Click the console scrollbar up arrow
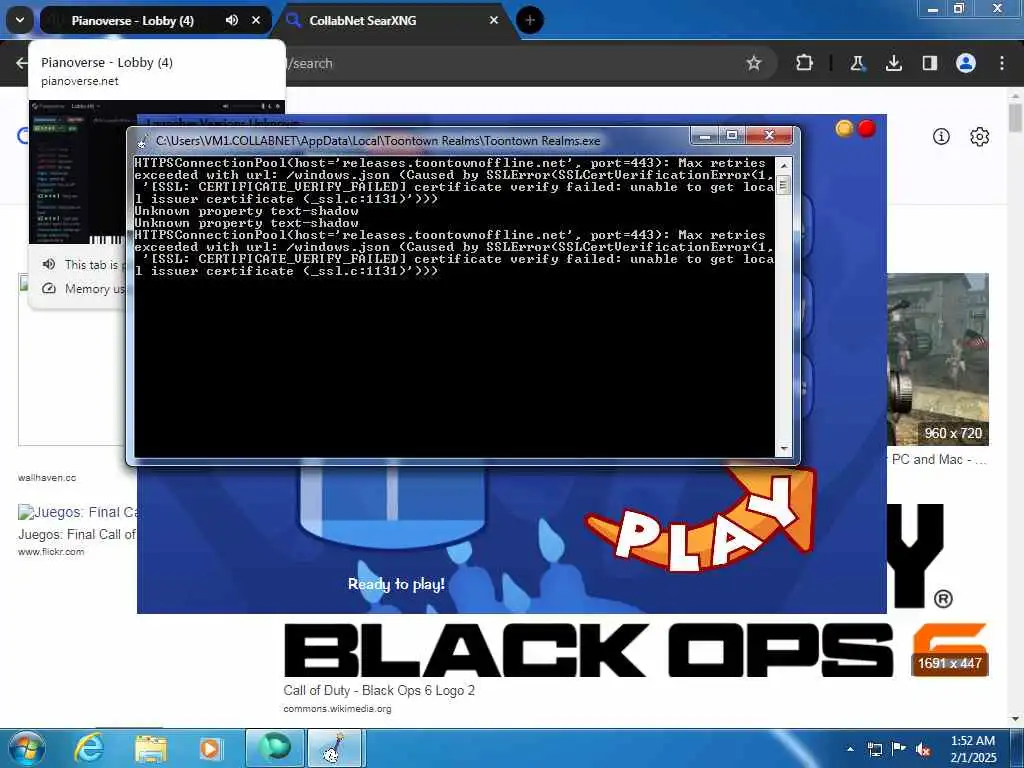This screenshot has width=1024, height=768. tap(783, 165)
